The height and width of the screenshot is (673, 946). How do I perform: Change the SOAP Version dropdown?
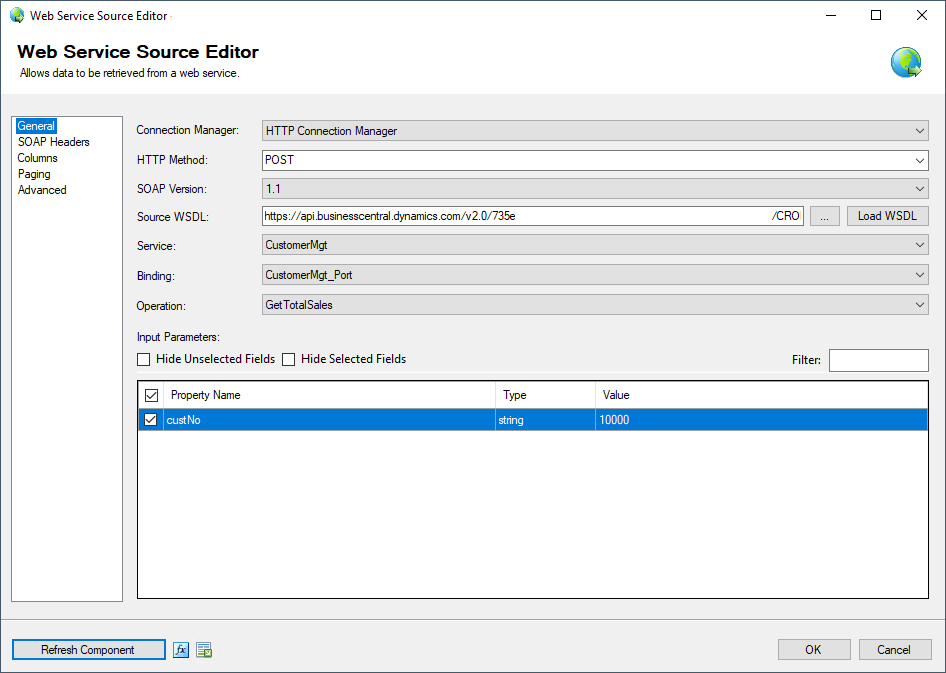(921, 188)
